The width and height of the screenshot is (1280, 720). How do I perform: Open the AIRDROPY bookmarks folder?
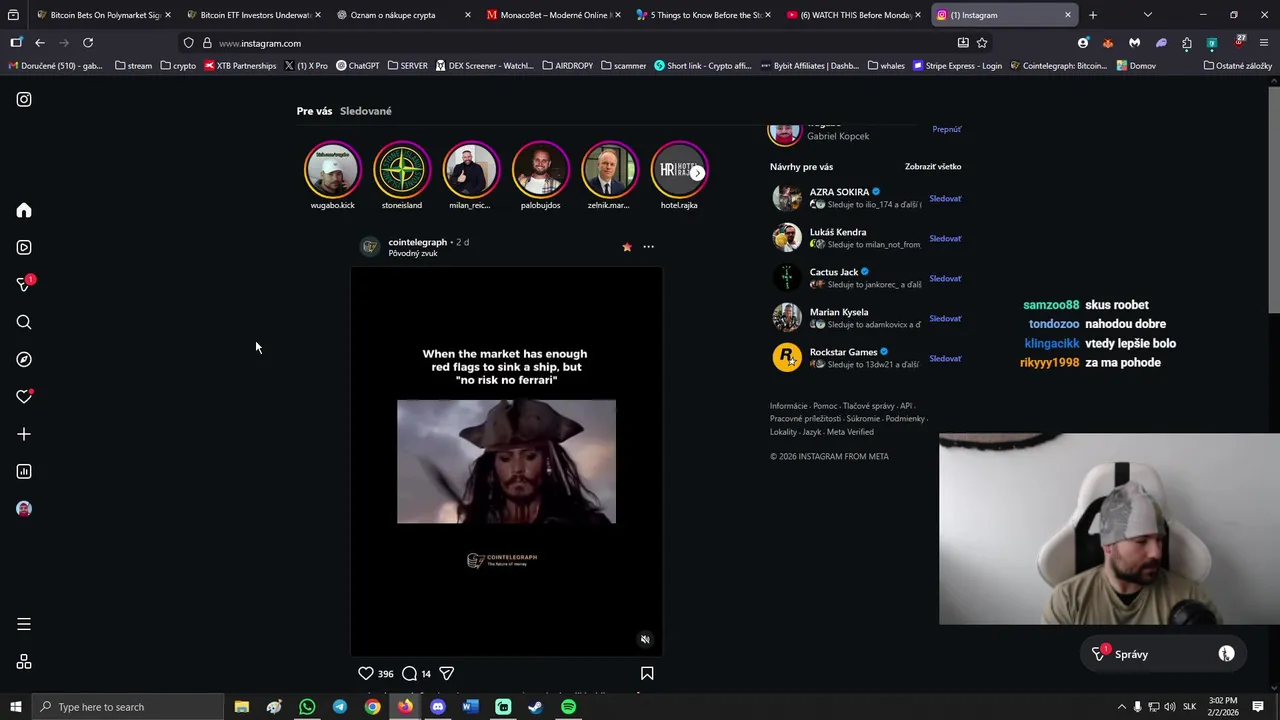pos(567,66)
